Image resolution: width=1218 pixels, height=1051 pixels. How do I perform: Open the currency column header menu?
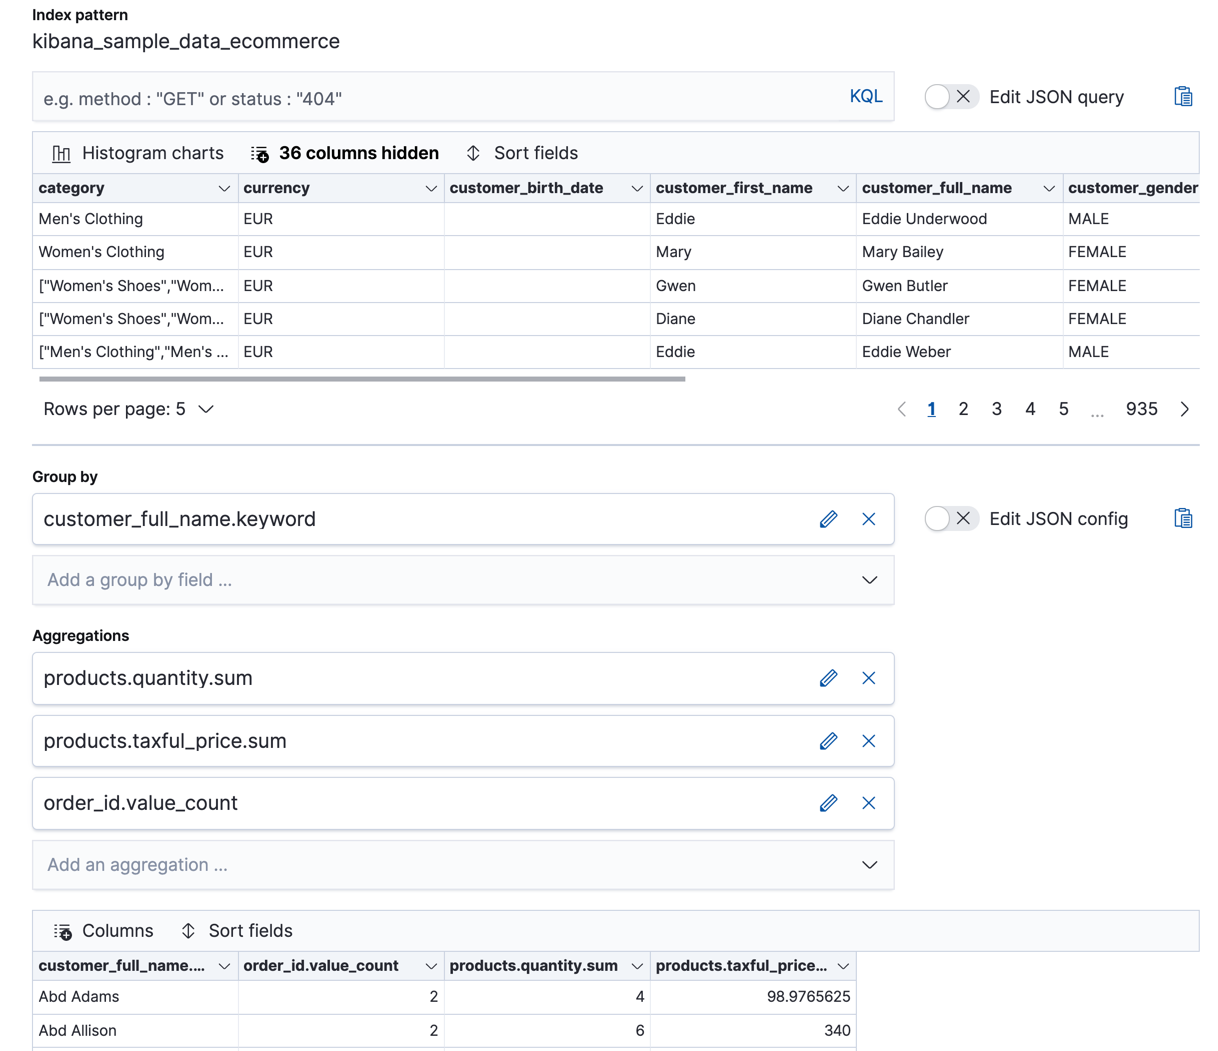(x=432, y=188)
